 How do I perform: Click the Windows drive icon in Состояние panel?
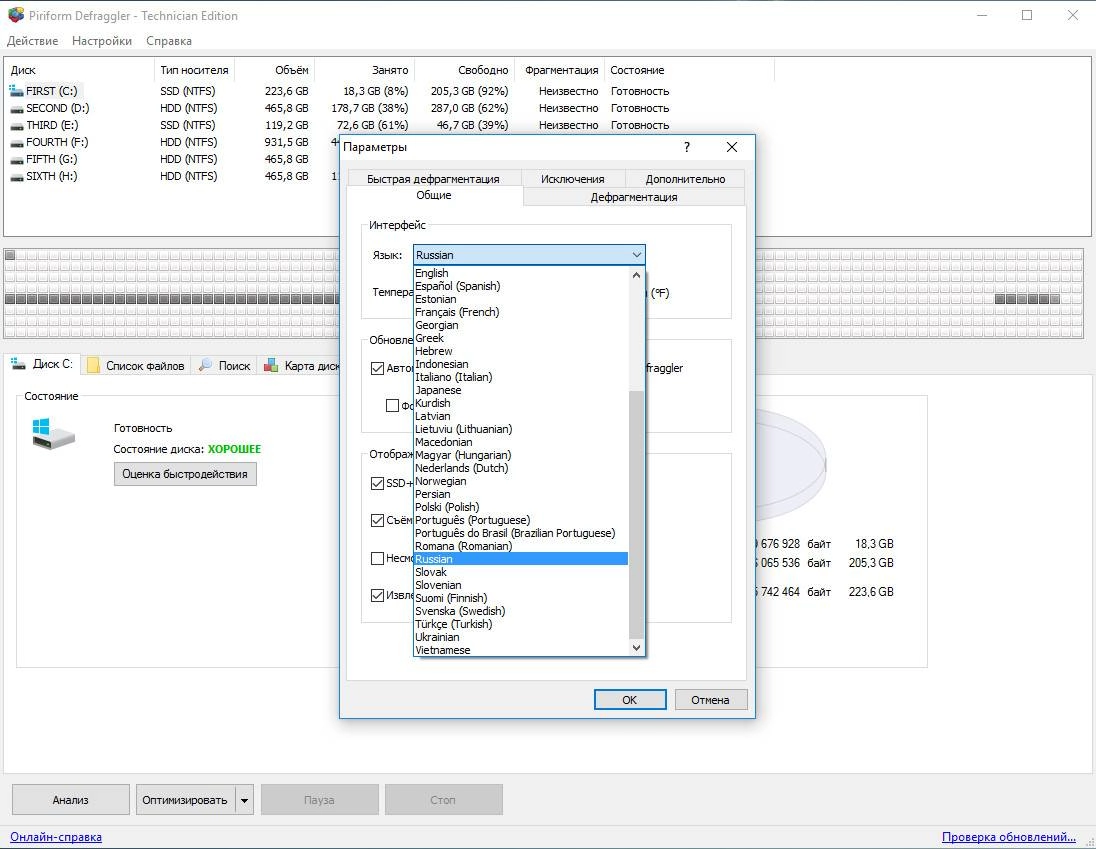click(x=52, y=433)
